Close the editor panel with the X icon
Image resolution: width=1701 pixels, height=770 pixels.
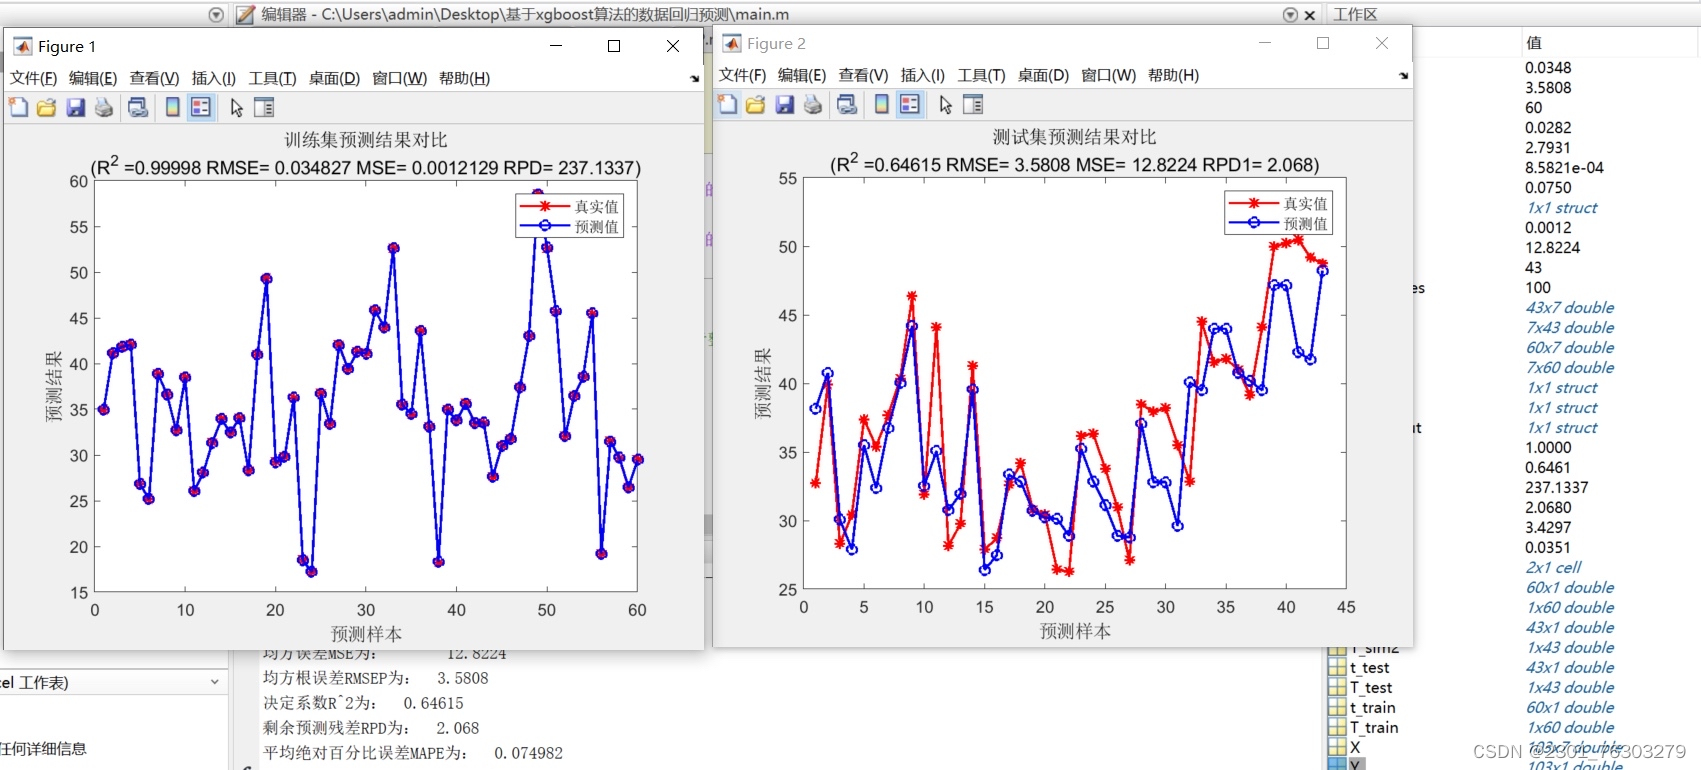pos(1310,15)
